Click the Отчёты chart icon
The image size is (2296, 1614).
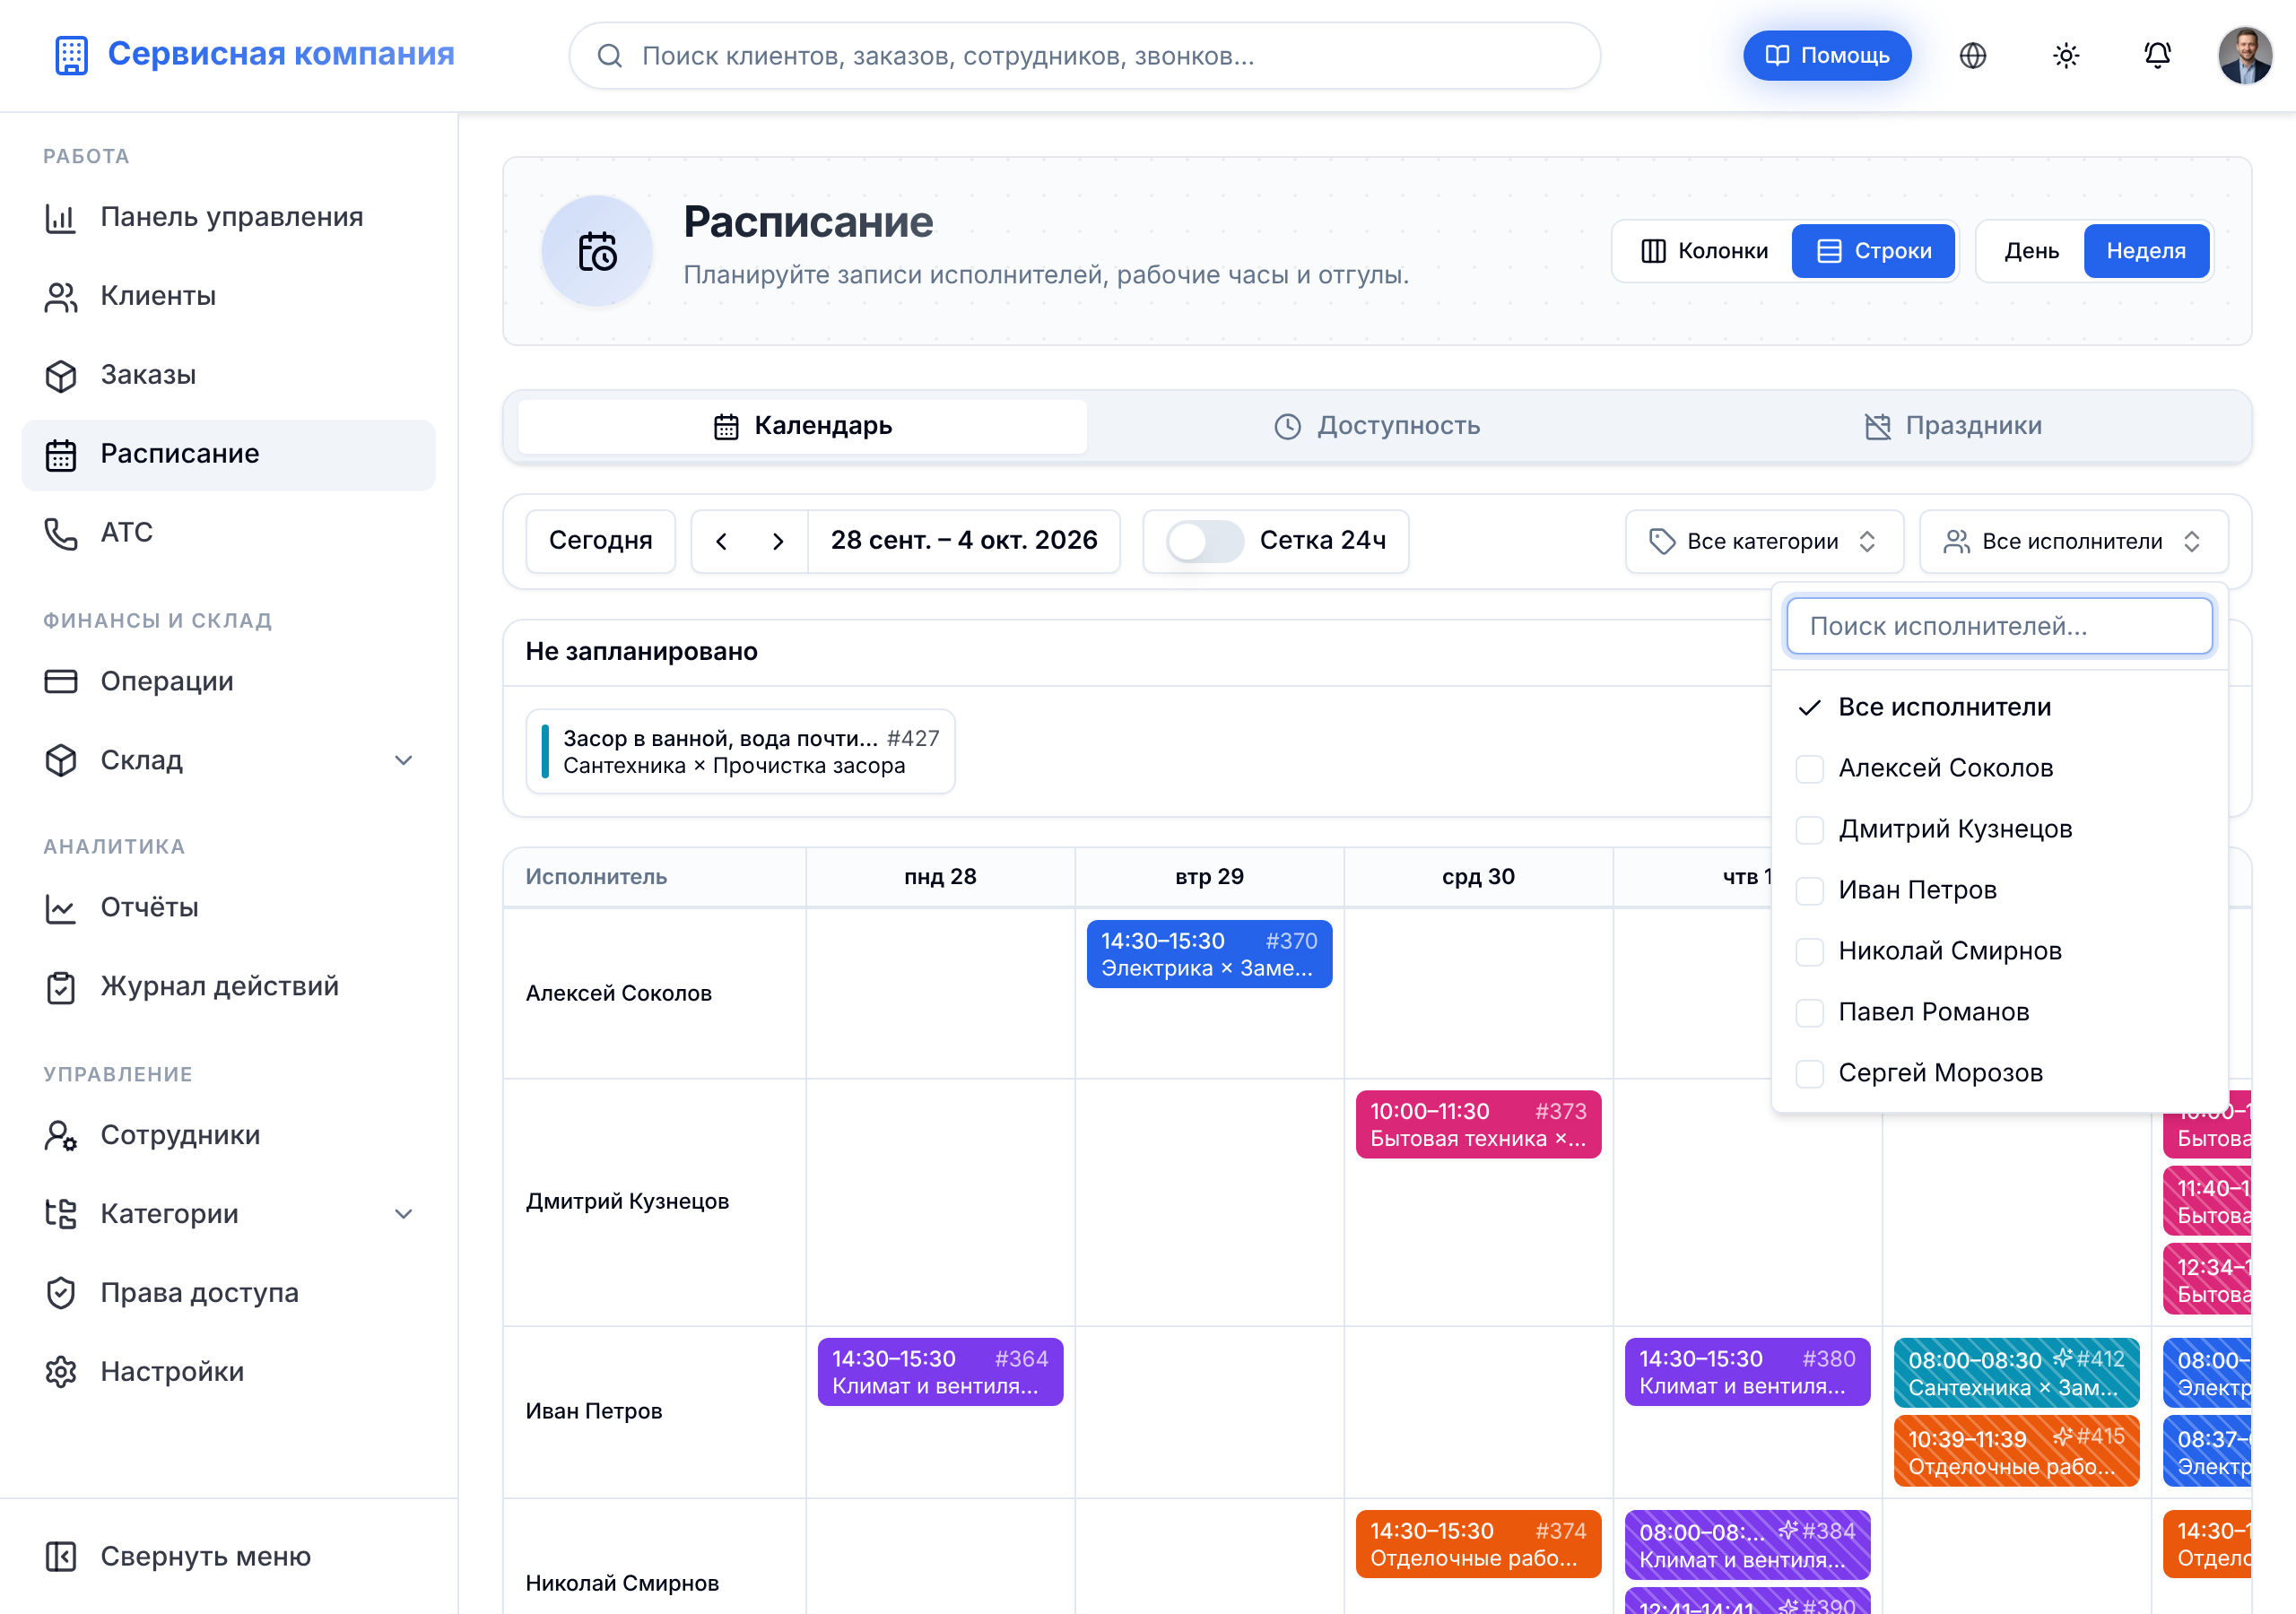pos(61,907)
